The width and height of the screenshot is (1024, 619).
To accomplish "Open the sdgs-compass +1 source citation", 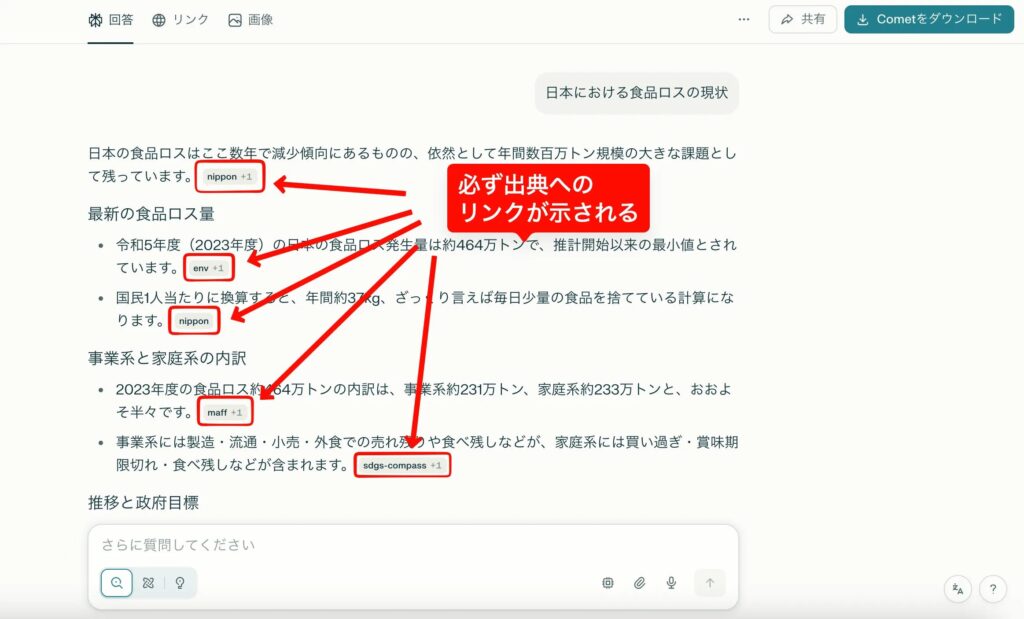I will [x=402, y=465].
